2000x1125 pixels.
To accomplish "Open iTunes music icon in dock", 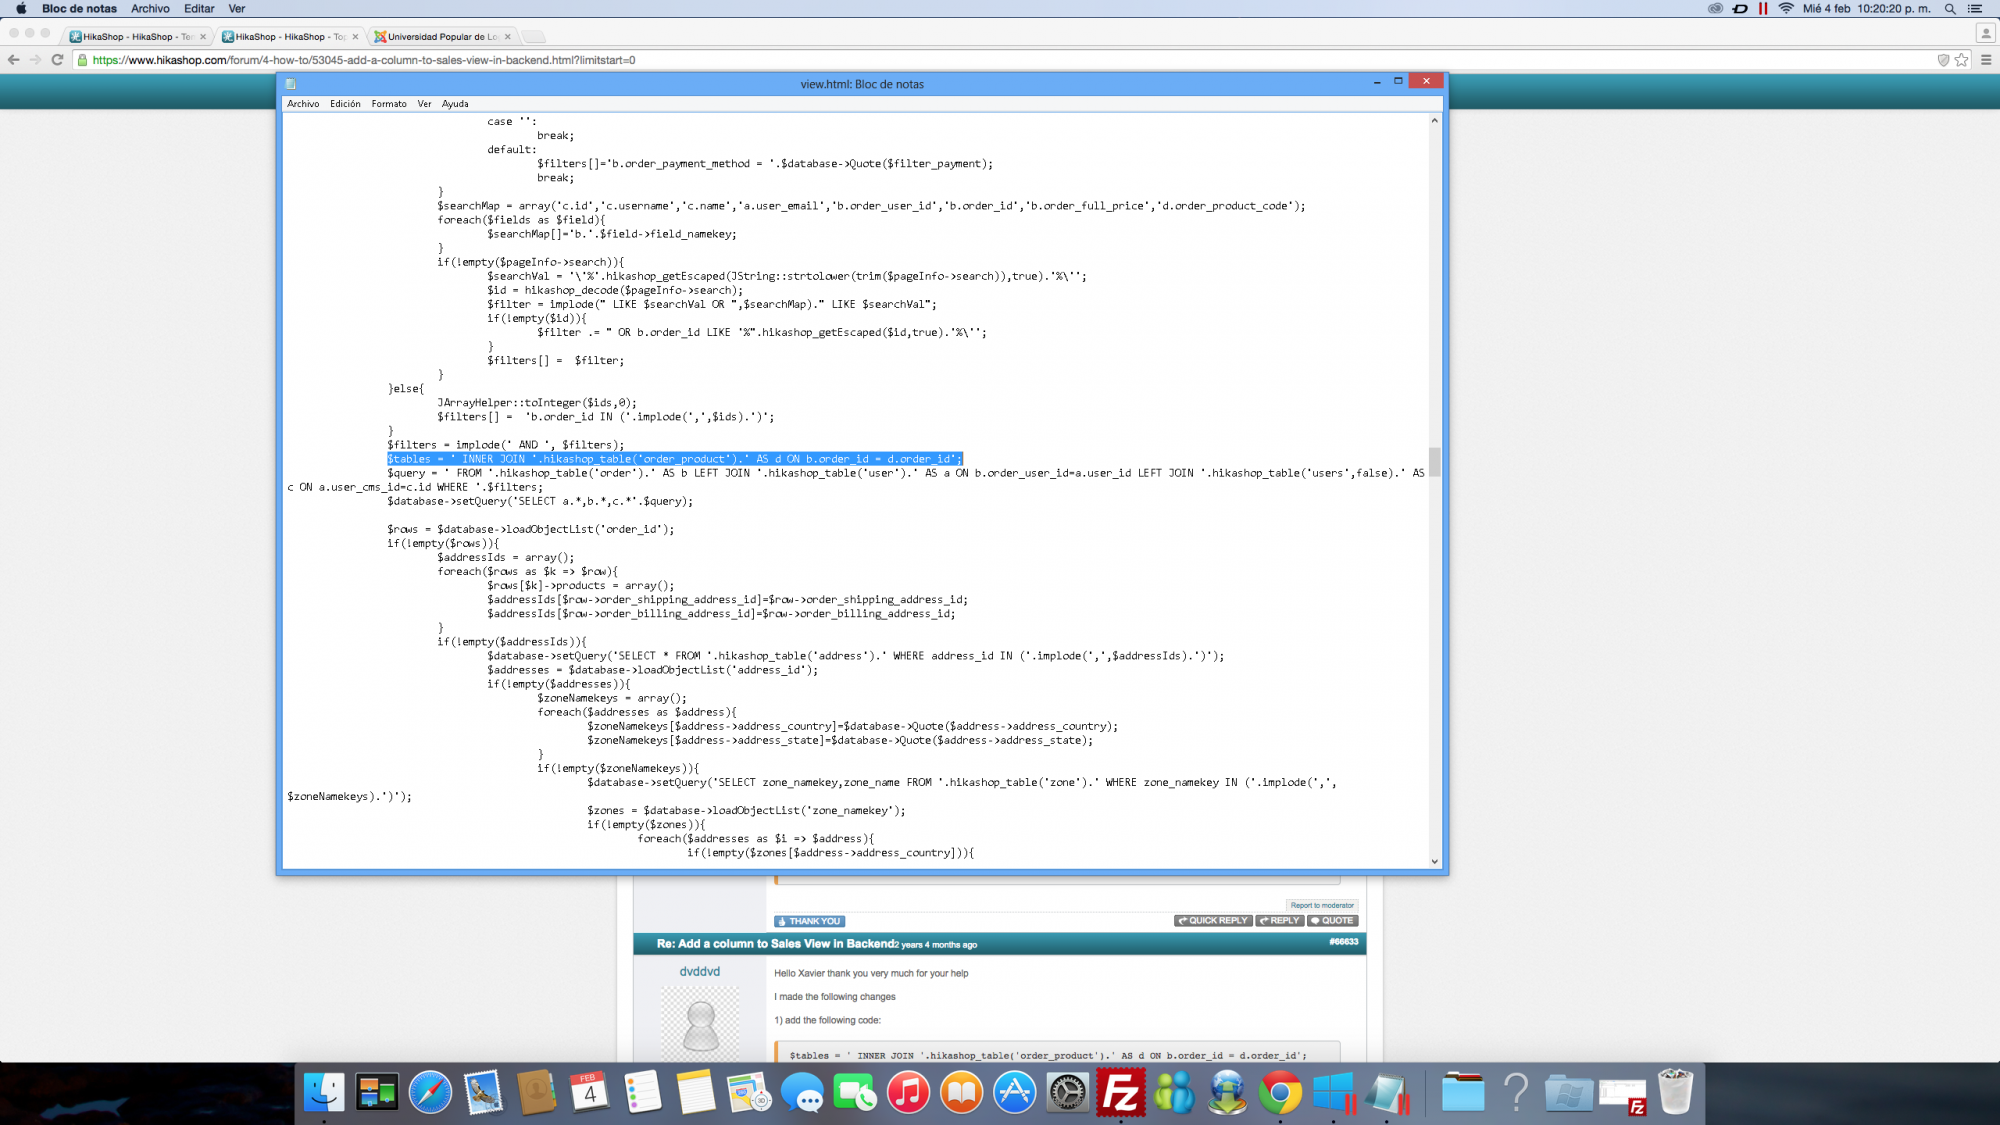I will (x=908, y=1092).
